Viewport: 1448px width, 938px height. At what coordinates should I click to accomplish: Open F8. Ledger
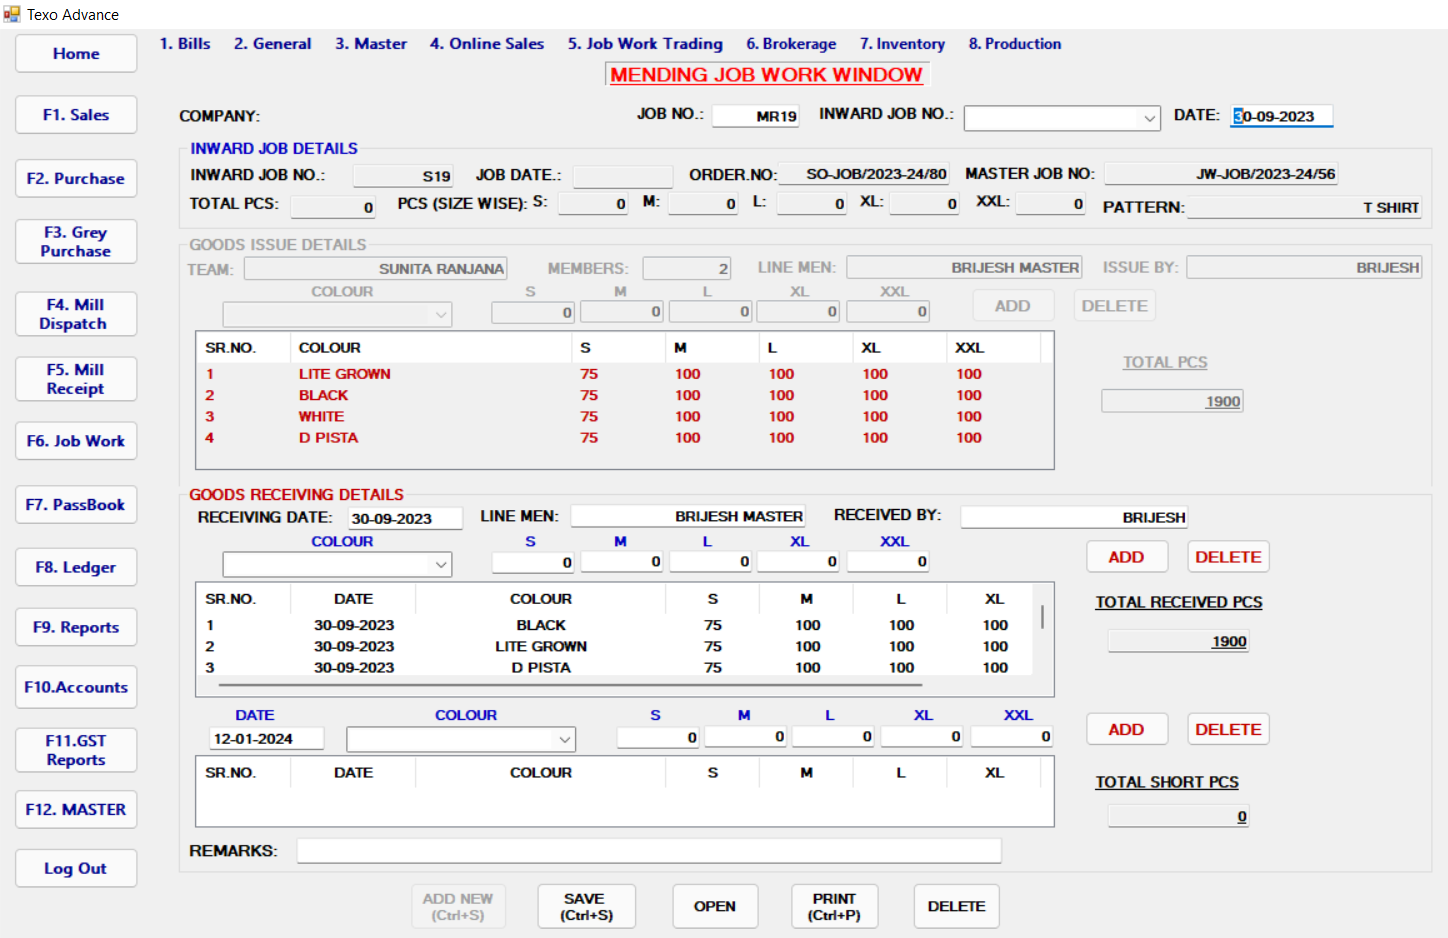point(76,568)
